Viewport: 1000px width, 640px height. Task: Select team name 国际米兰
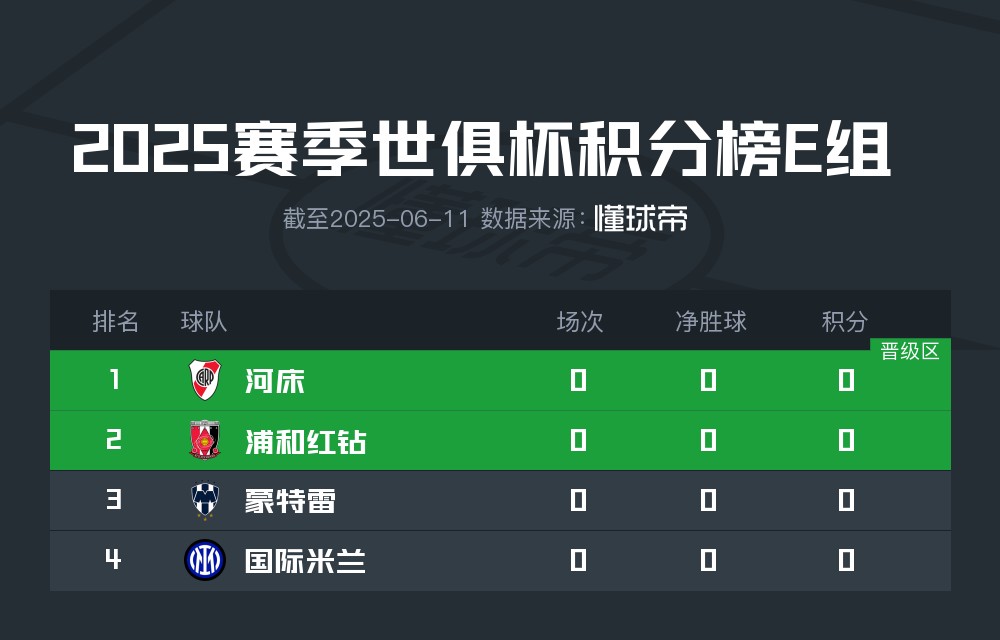[305, 561]
